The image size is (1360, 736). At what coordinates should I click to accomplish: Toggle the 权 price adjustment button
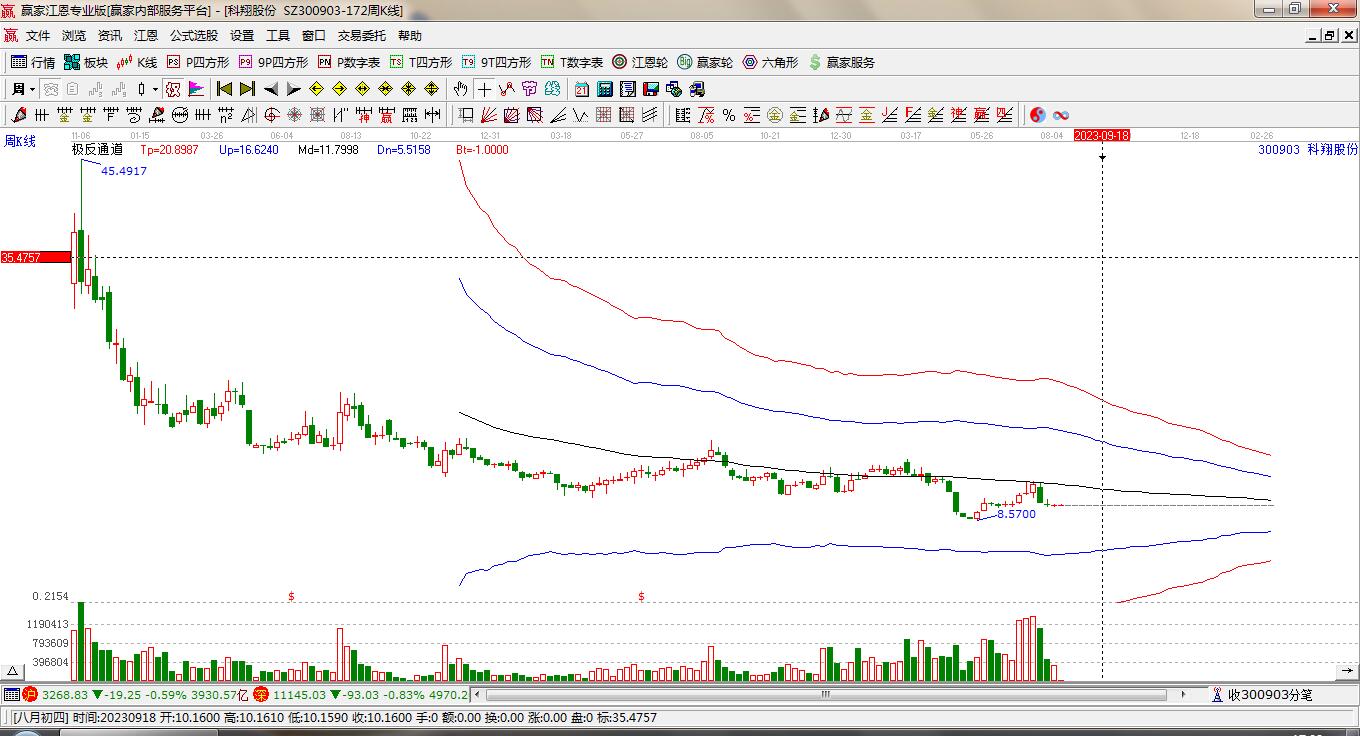point(173,89)
